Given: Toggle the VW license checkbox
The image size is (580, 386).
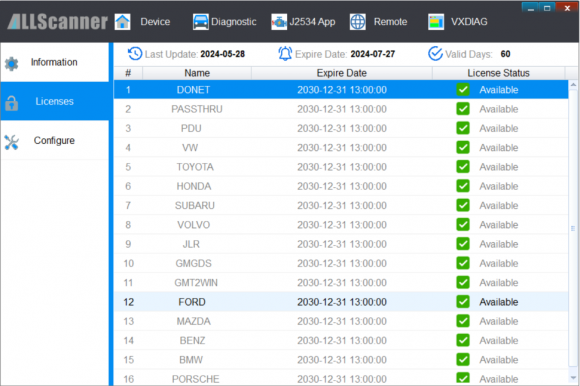Looking at the screenshot, I should coord(463,147).
